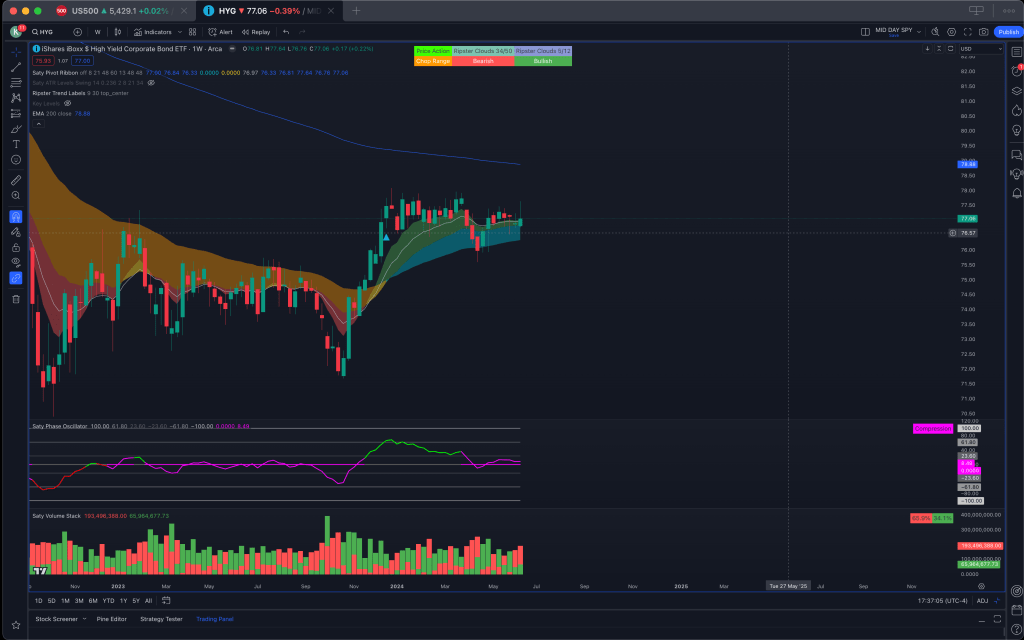Enter fullscreen chart mode
1024x640 pixels.
pyautogui.click(x=968, y=32)
